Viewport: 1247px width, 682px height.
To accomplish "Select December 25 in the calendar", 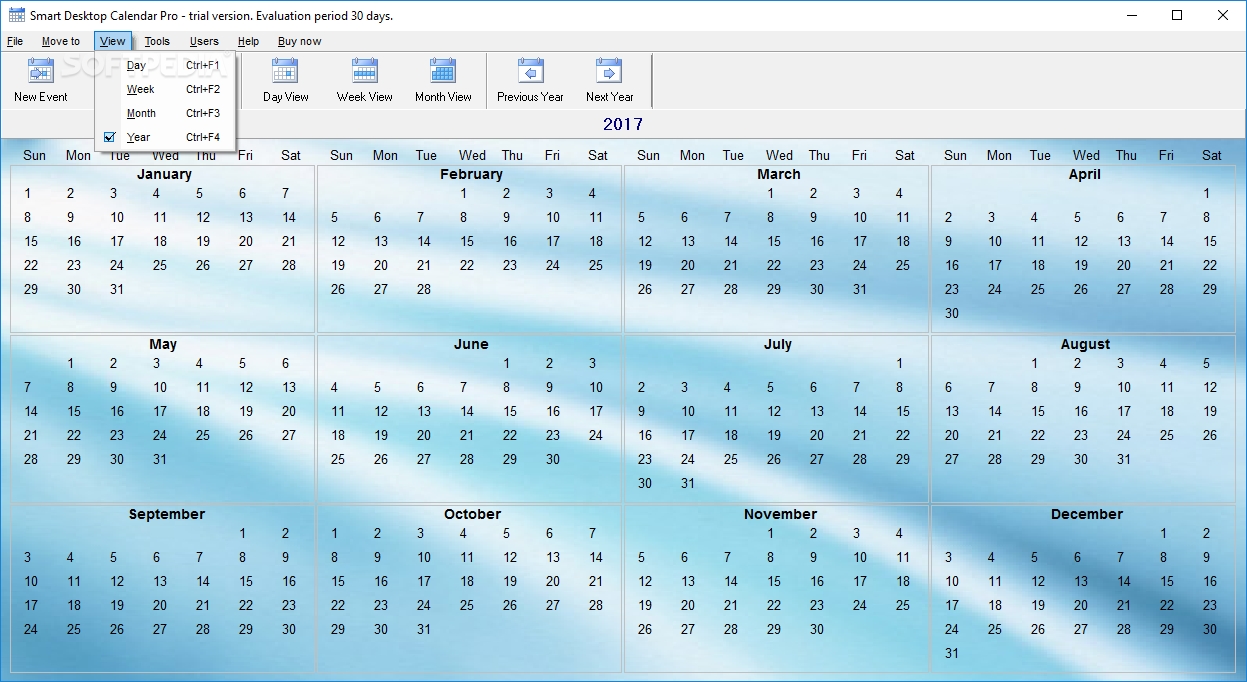I will click(x=995, y=629).
